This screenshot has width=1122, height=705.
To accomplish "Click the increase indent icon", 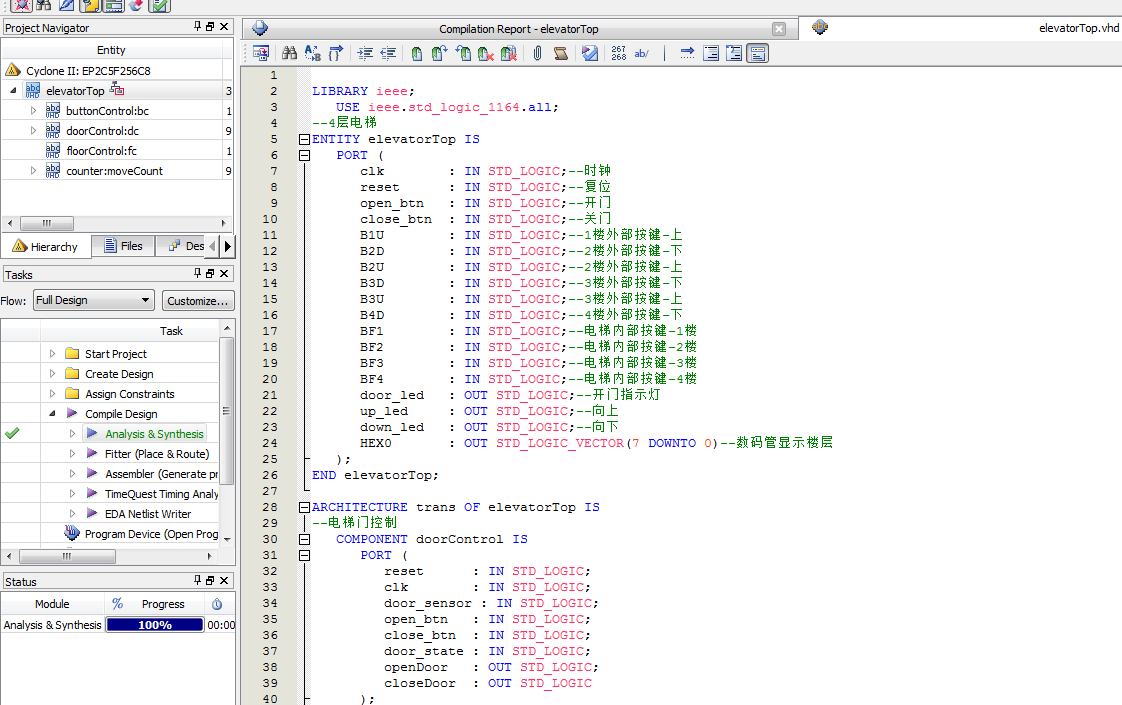I will pyautogui.click(x=365, y=54).
